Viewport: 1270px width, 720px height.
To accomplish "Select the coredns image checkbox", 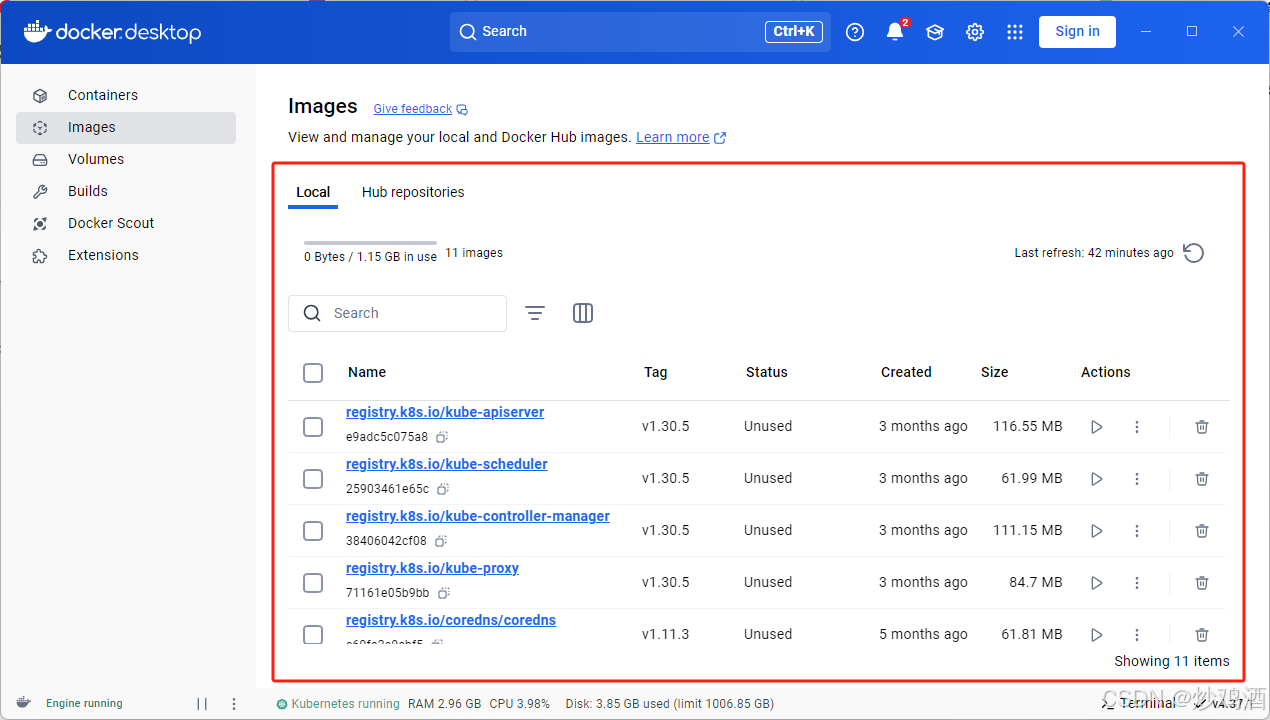I will point(313,635).
